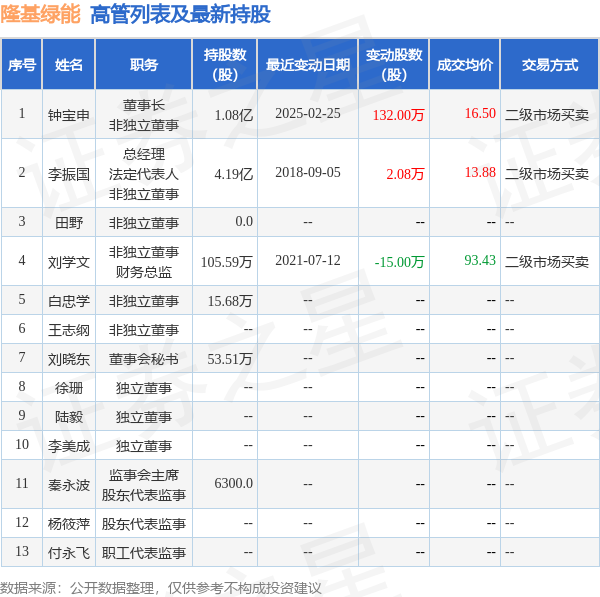Click the 董事会秘书 position text
600x597 pixels.
[144, 359]
